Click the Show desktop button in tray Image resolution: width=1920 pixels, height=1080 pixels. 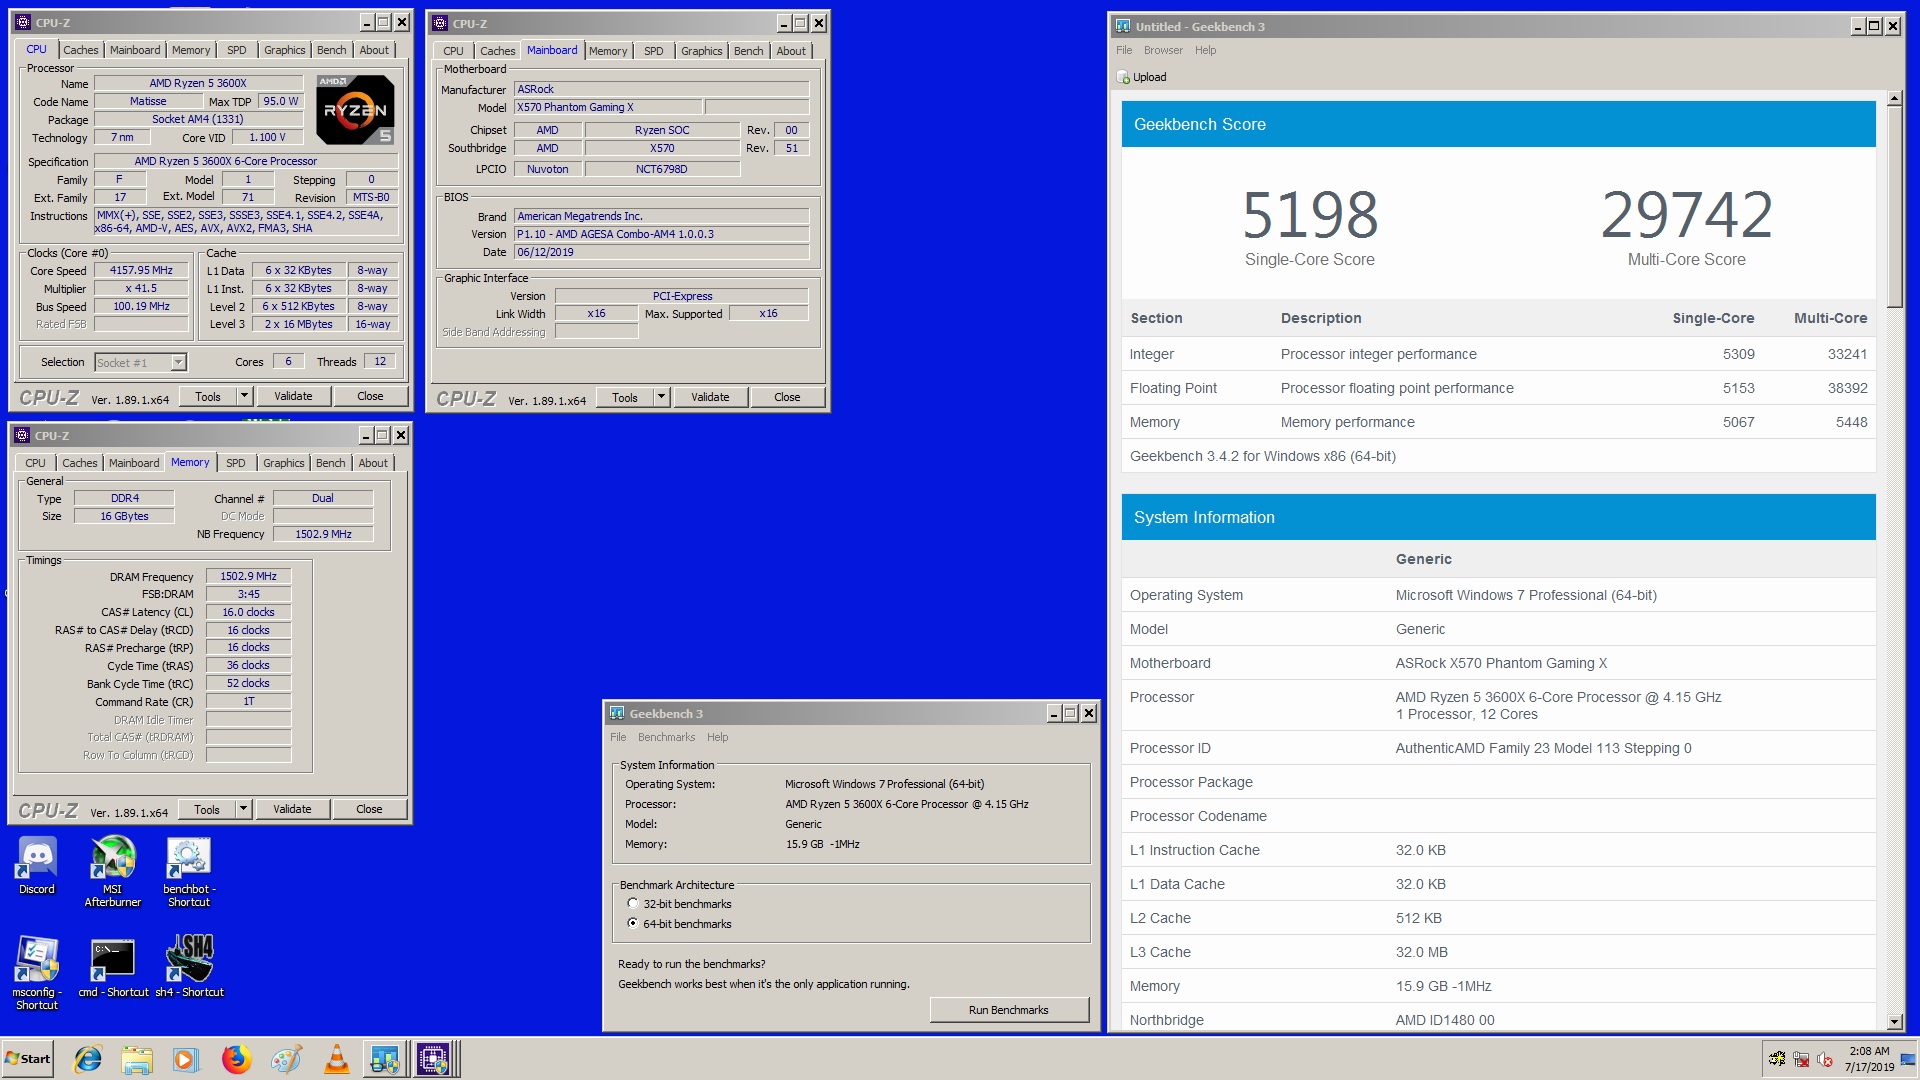1908,1059
